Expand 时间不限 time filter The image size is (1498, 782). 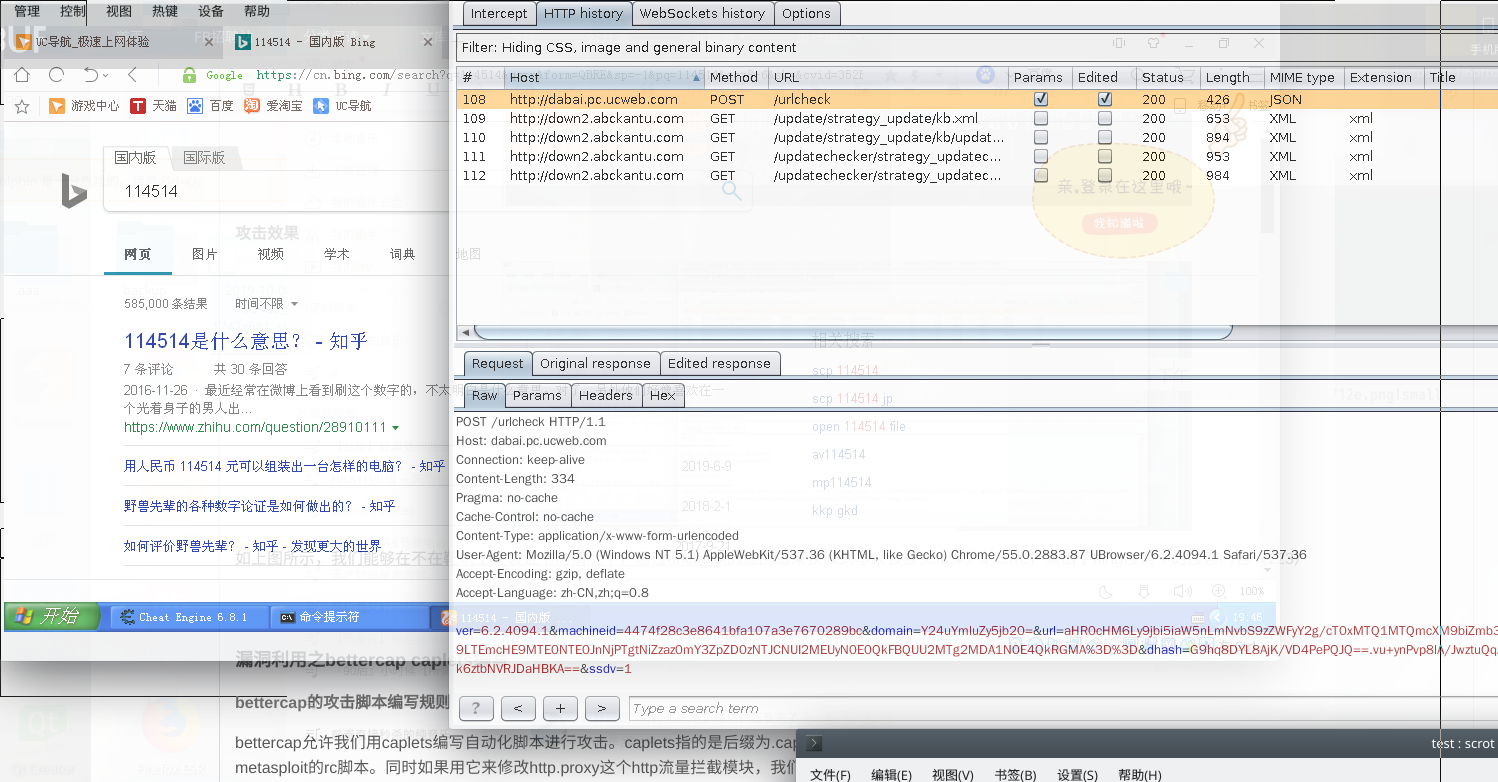pyautogui.click(x=266, y=303)
